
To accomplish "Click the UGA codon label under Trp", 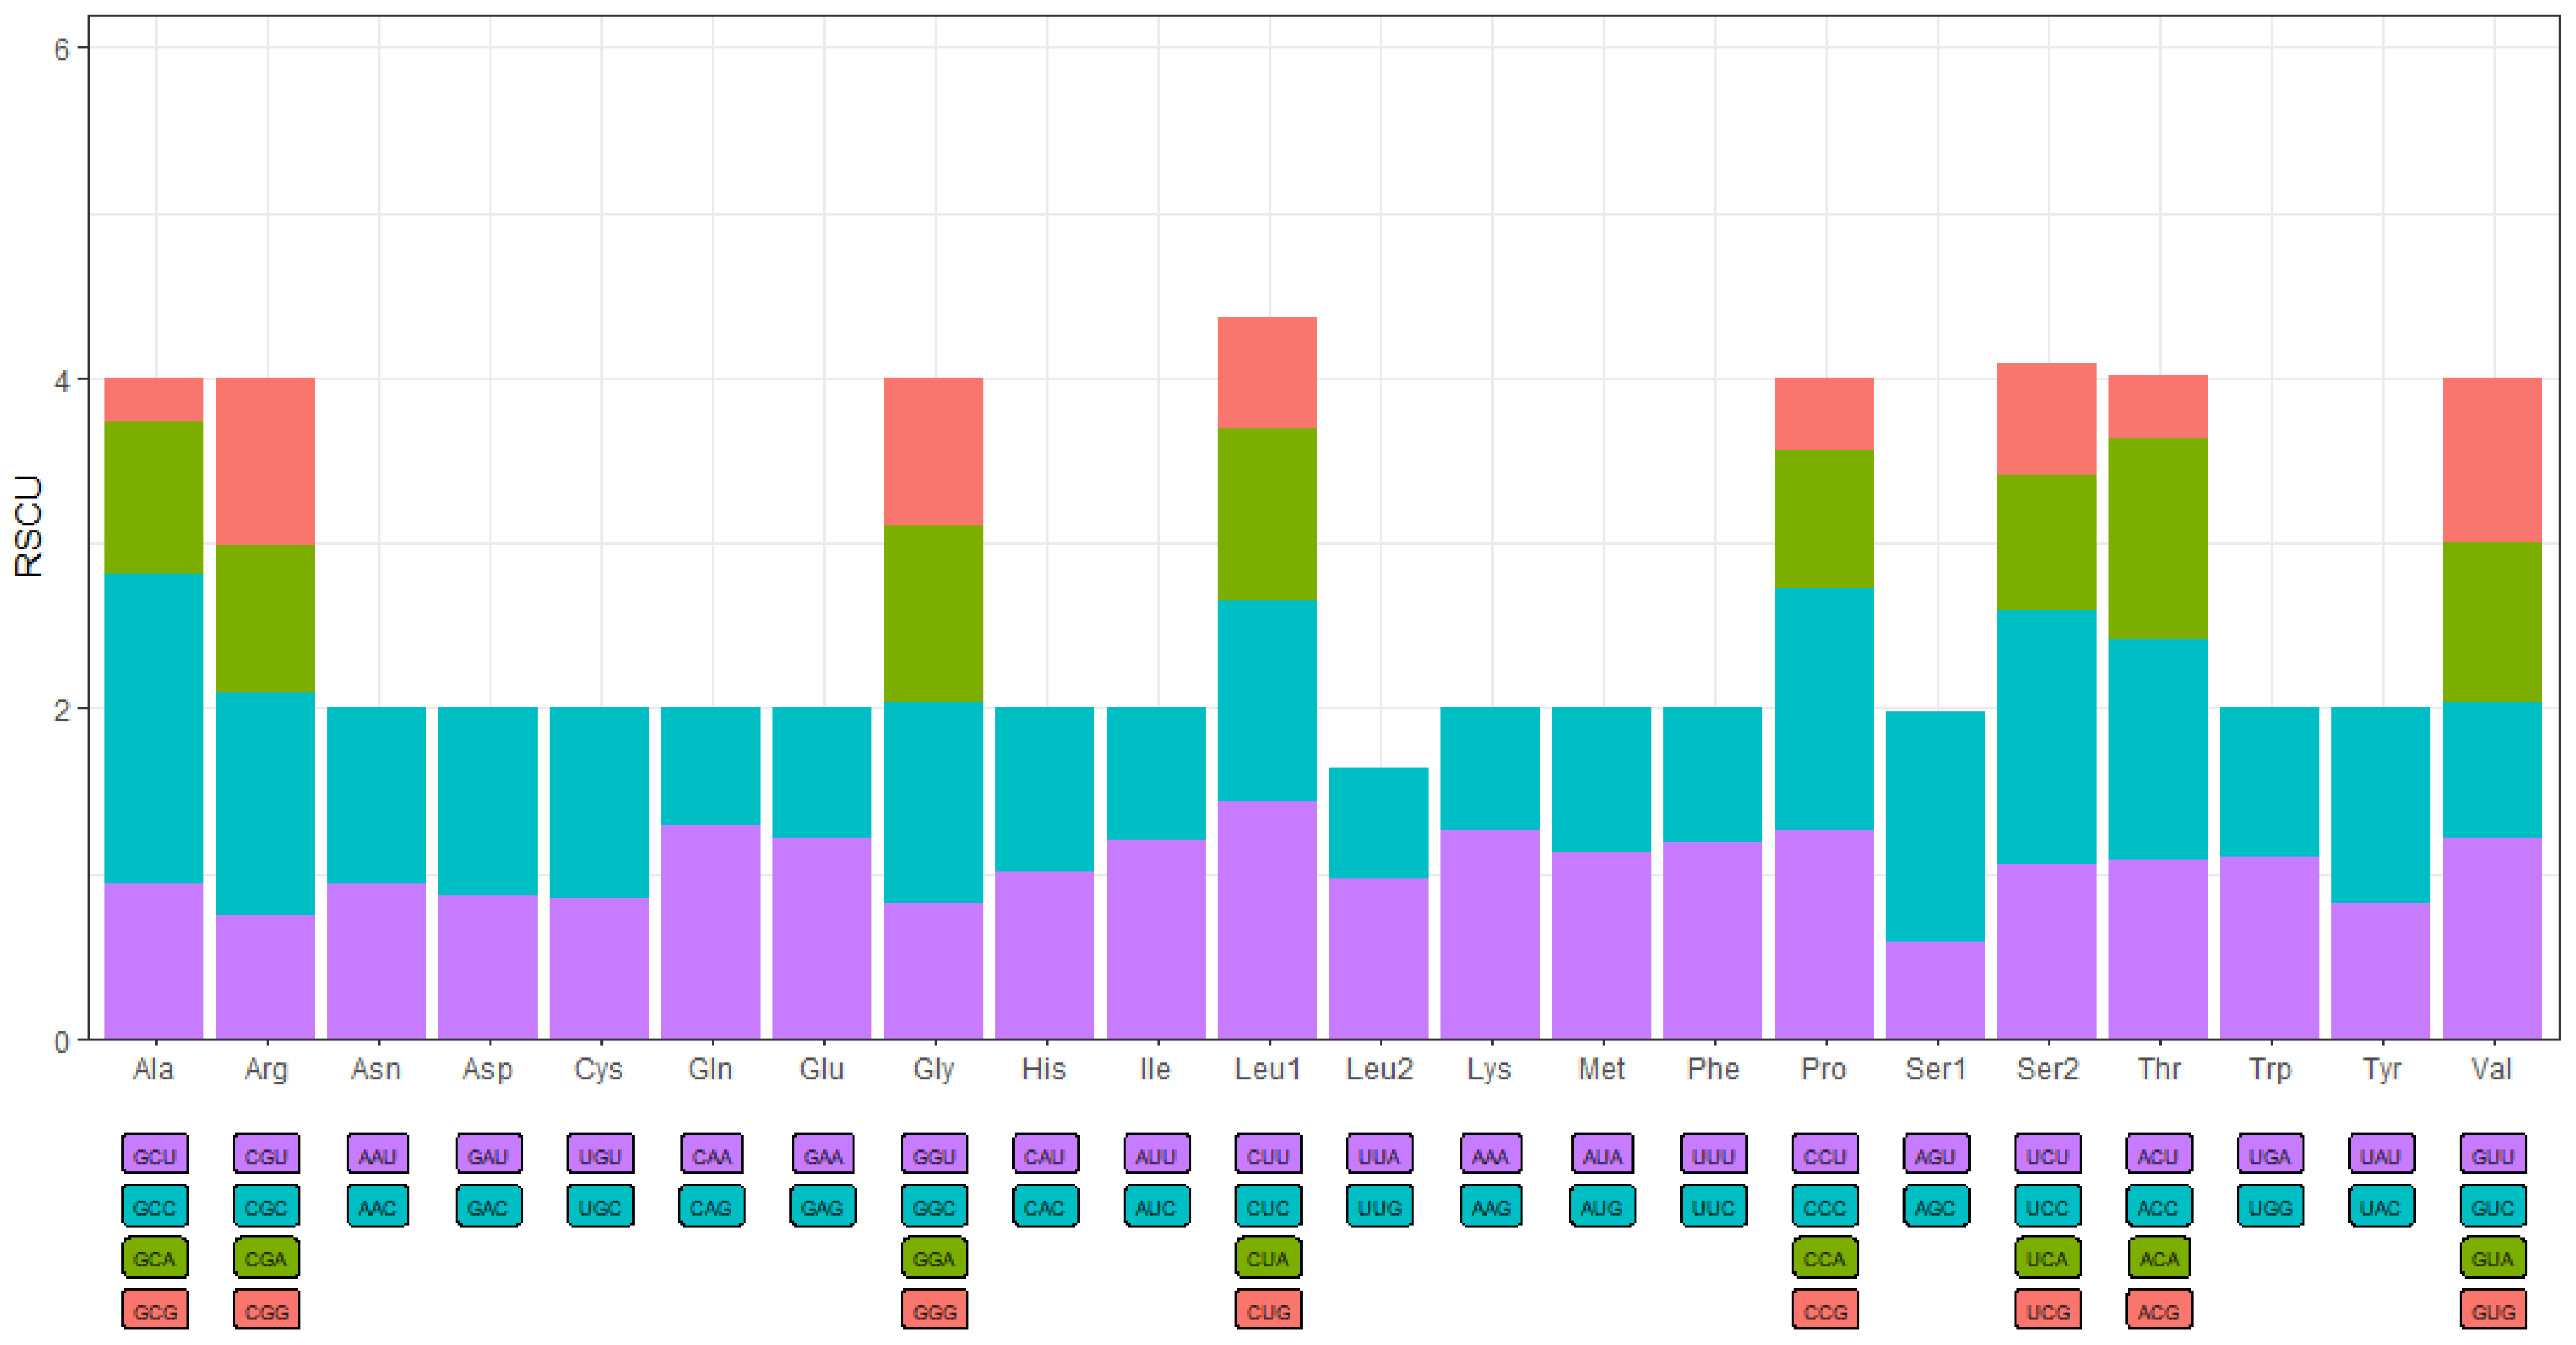I will 2270,1155.
